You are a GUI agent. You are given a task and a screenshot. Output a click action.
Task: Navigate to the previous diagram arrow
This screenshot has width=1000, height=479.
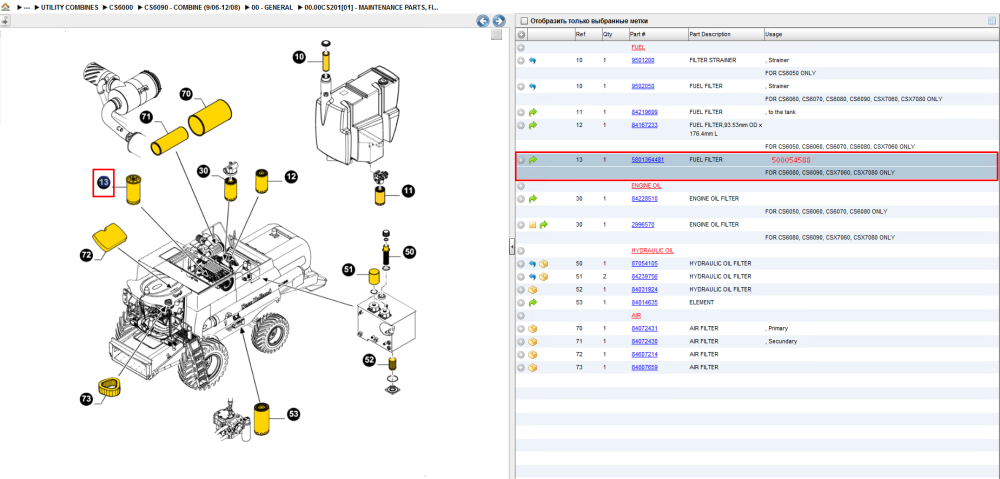(483, 21)
